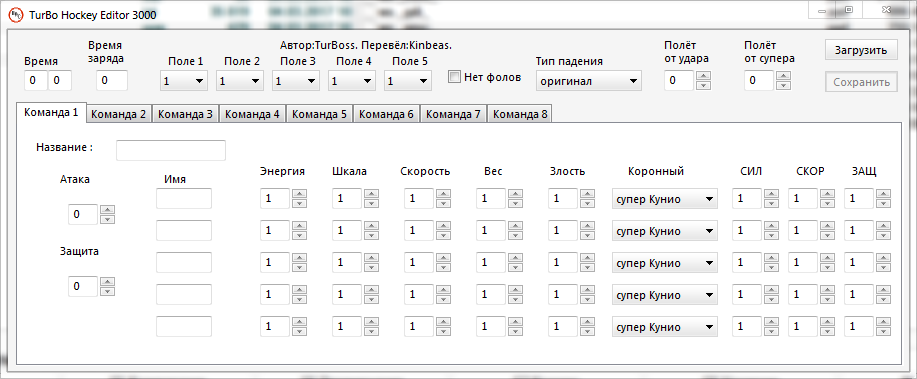Decrease the Защита value
The image size is (917, 379).
pyautogui.click(x=108, y=292)
